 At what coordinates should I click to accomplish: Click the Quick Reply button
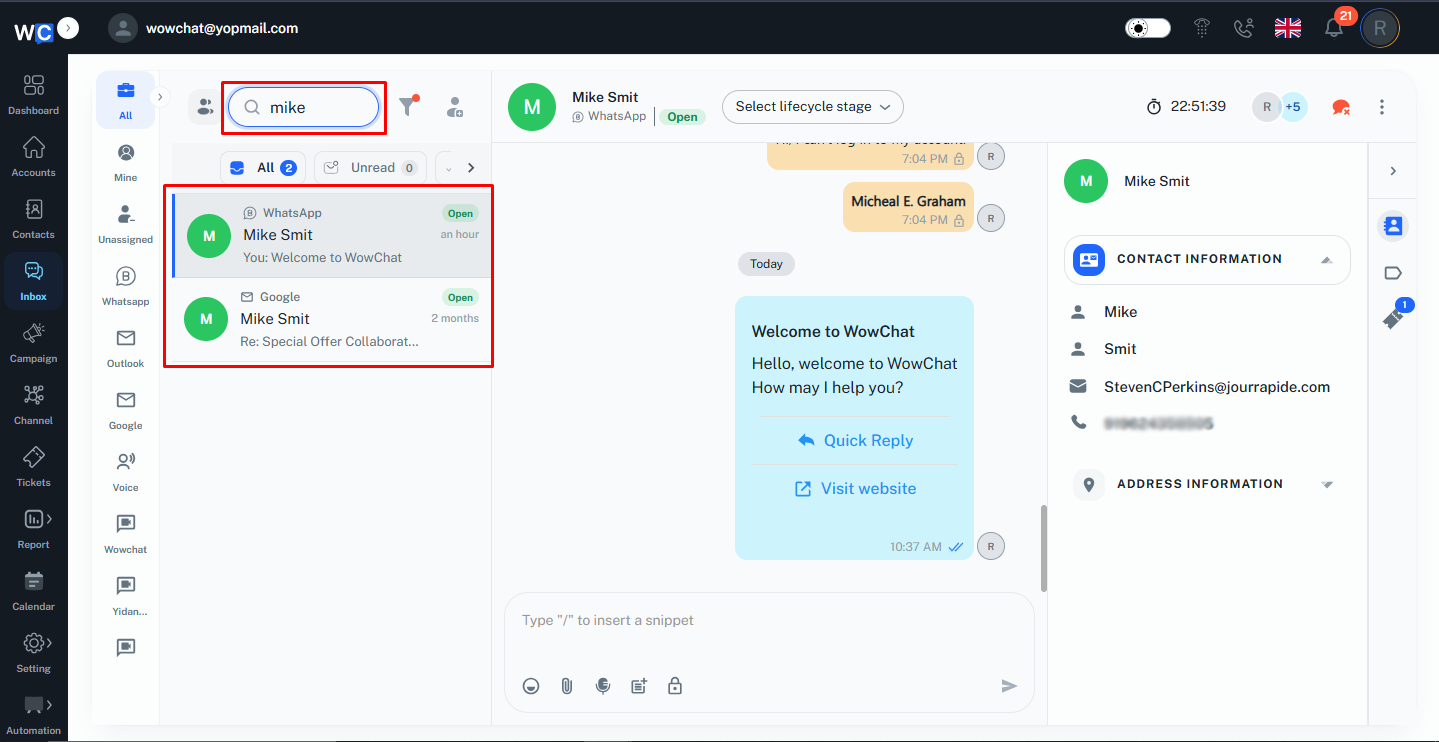point(855,441)
